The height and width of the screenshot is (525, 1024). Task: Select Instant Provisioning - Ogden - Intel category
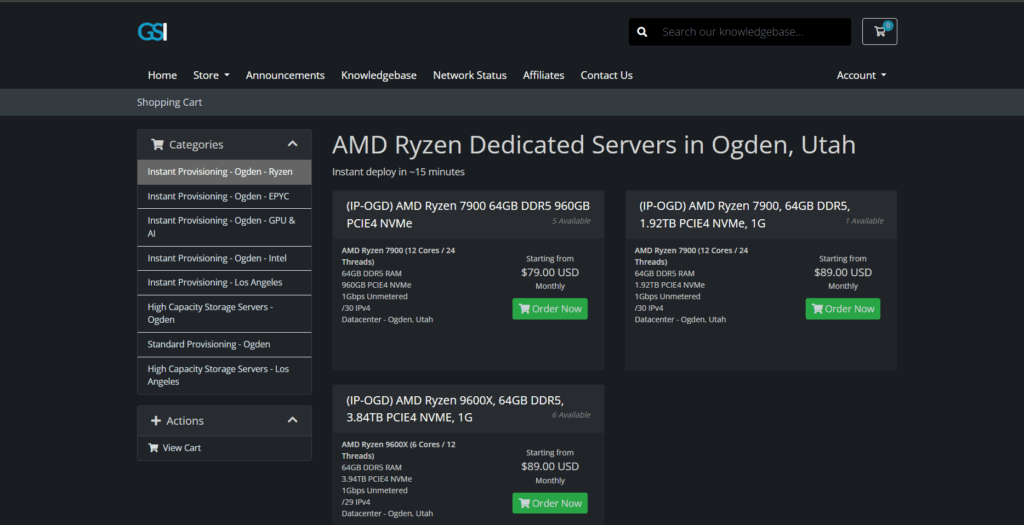tap(224, 258)
